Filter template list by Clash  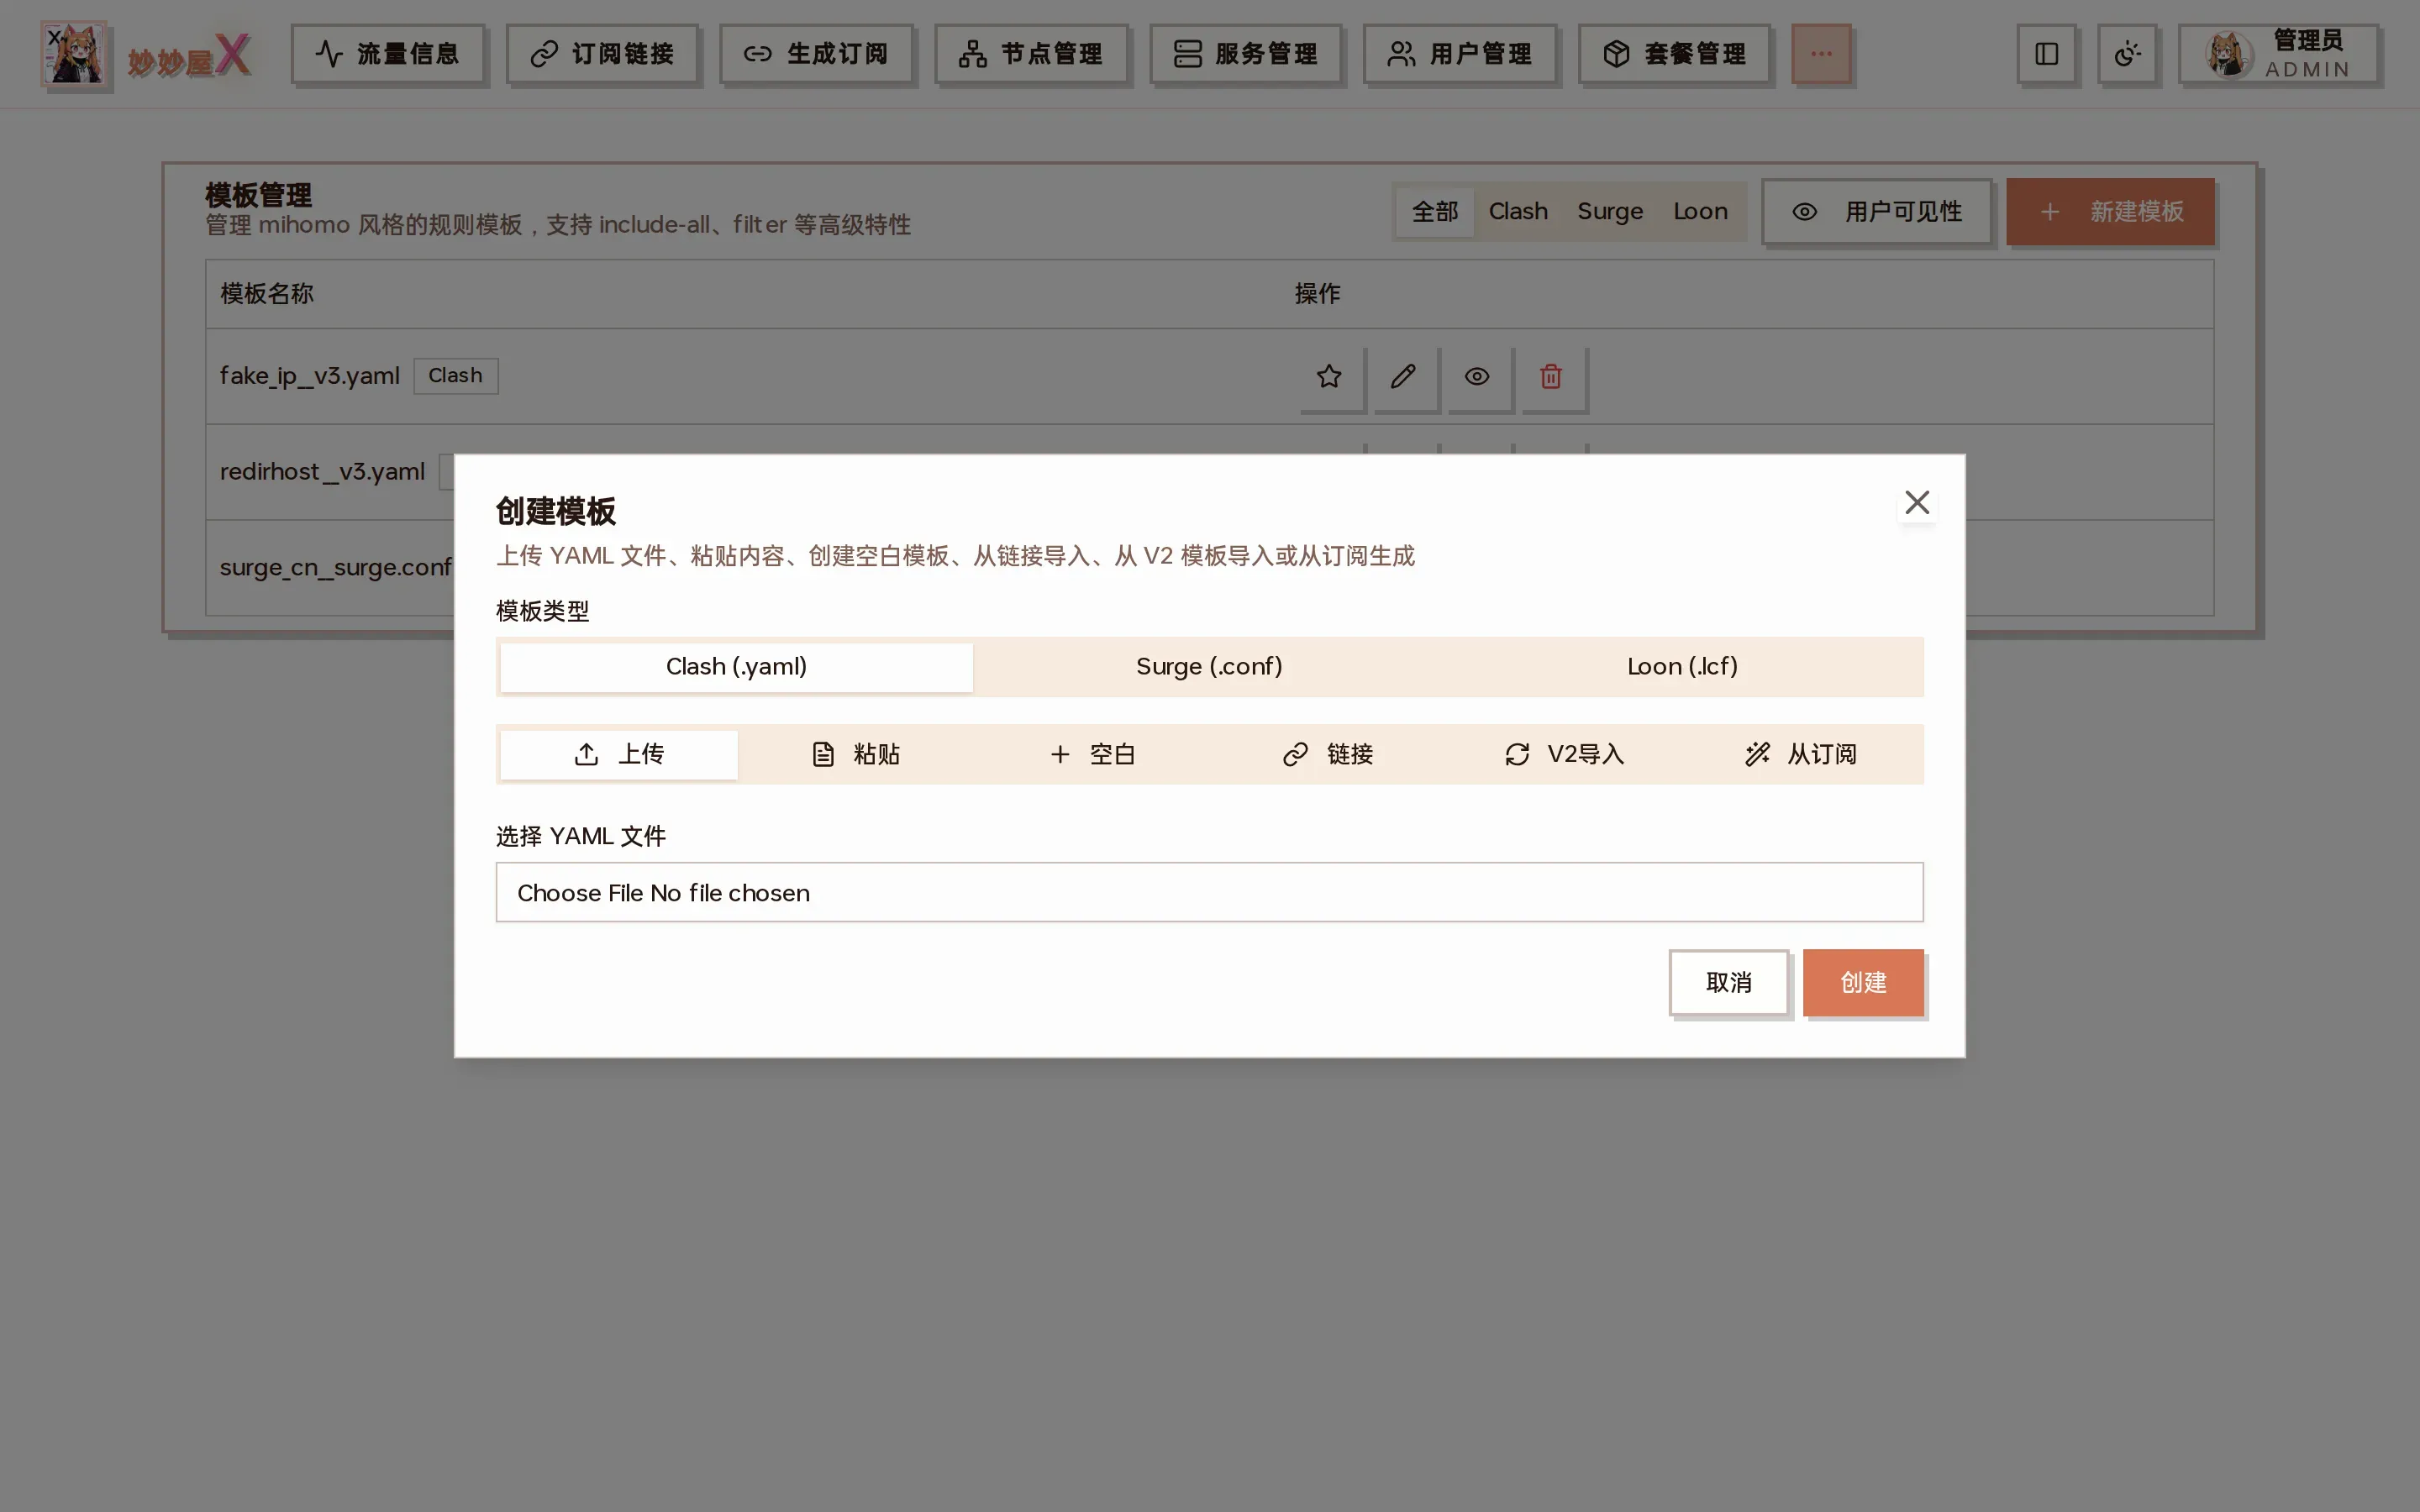pos(1517,212)
